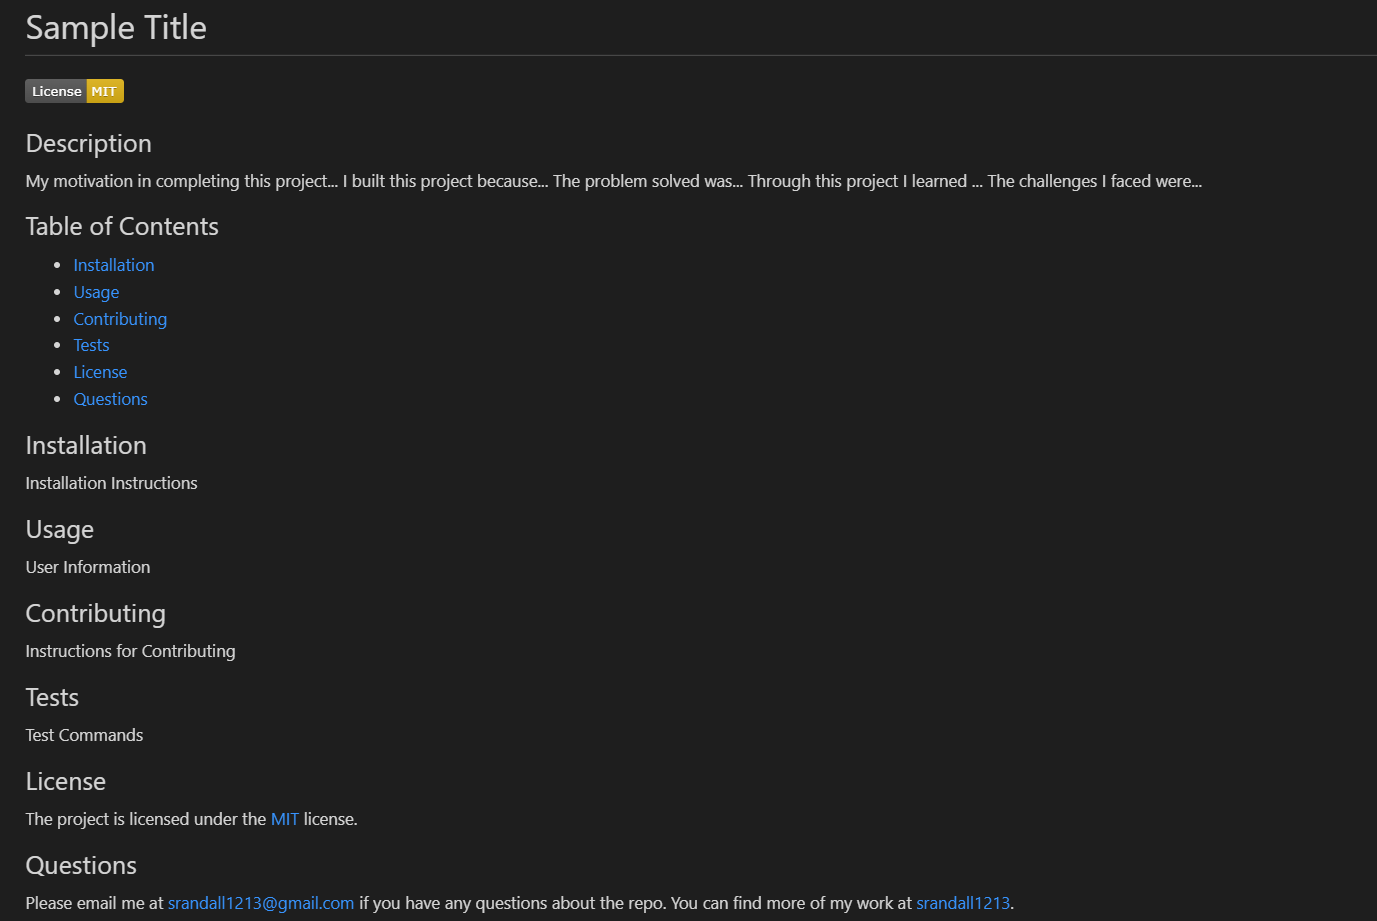Screen dimensions: 1377x921
Task: Visit the srandall1213 profile link
Action: point(963,903)
